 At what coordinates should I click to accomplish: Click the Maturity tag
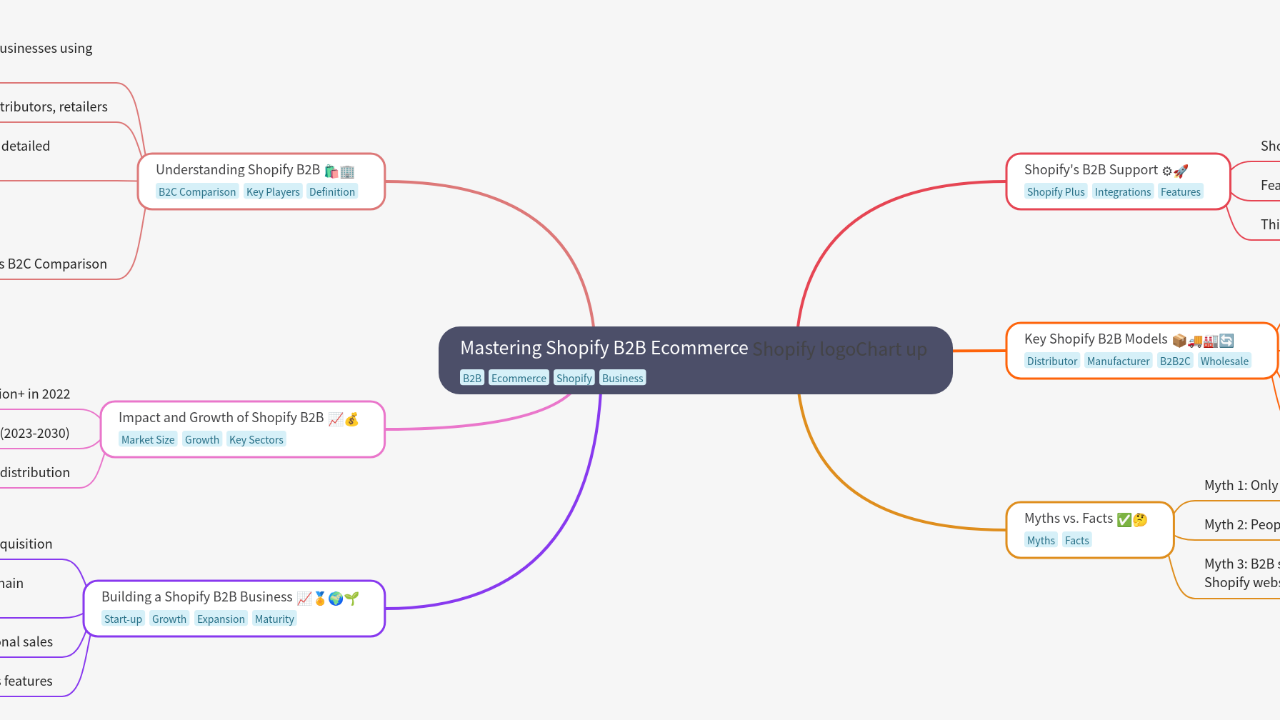tap(274, 619)
